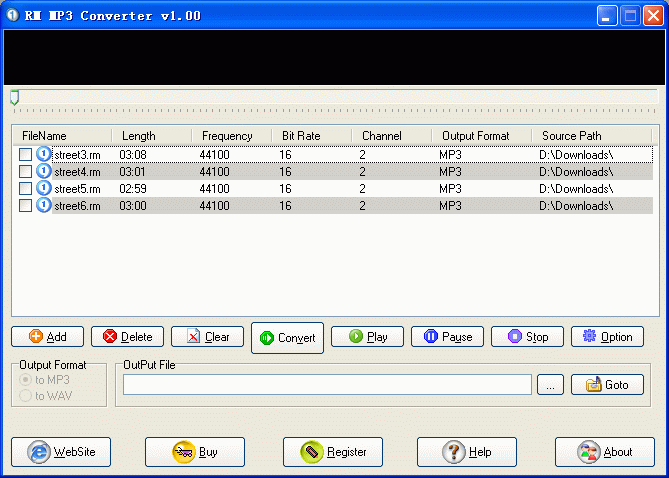The image size is (669, 478).
Task: Tick the checkbox for street4.rm
Action: point(25,172)
